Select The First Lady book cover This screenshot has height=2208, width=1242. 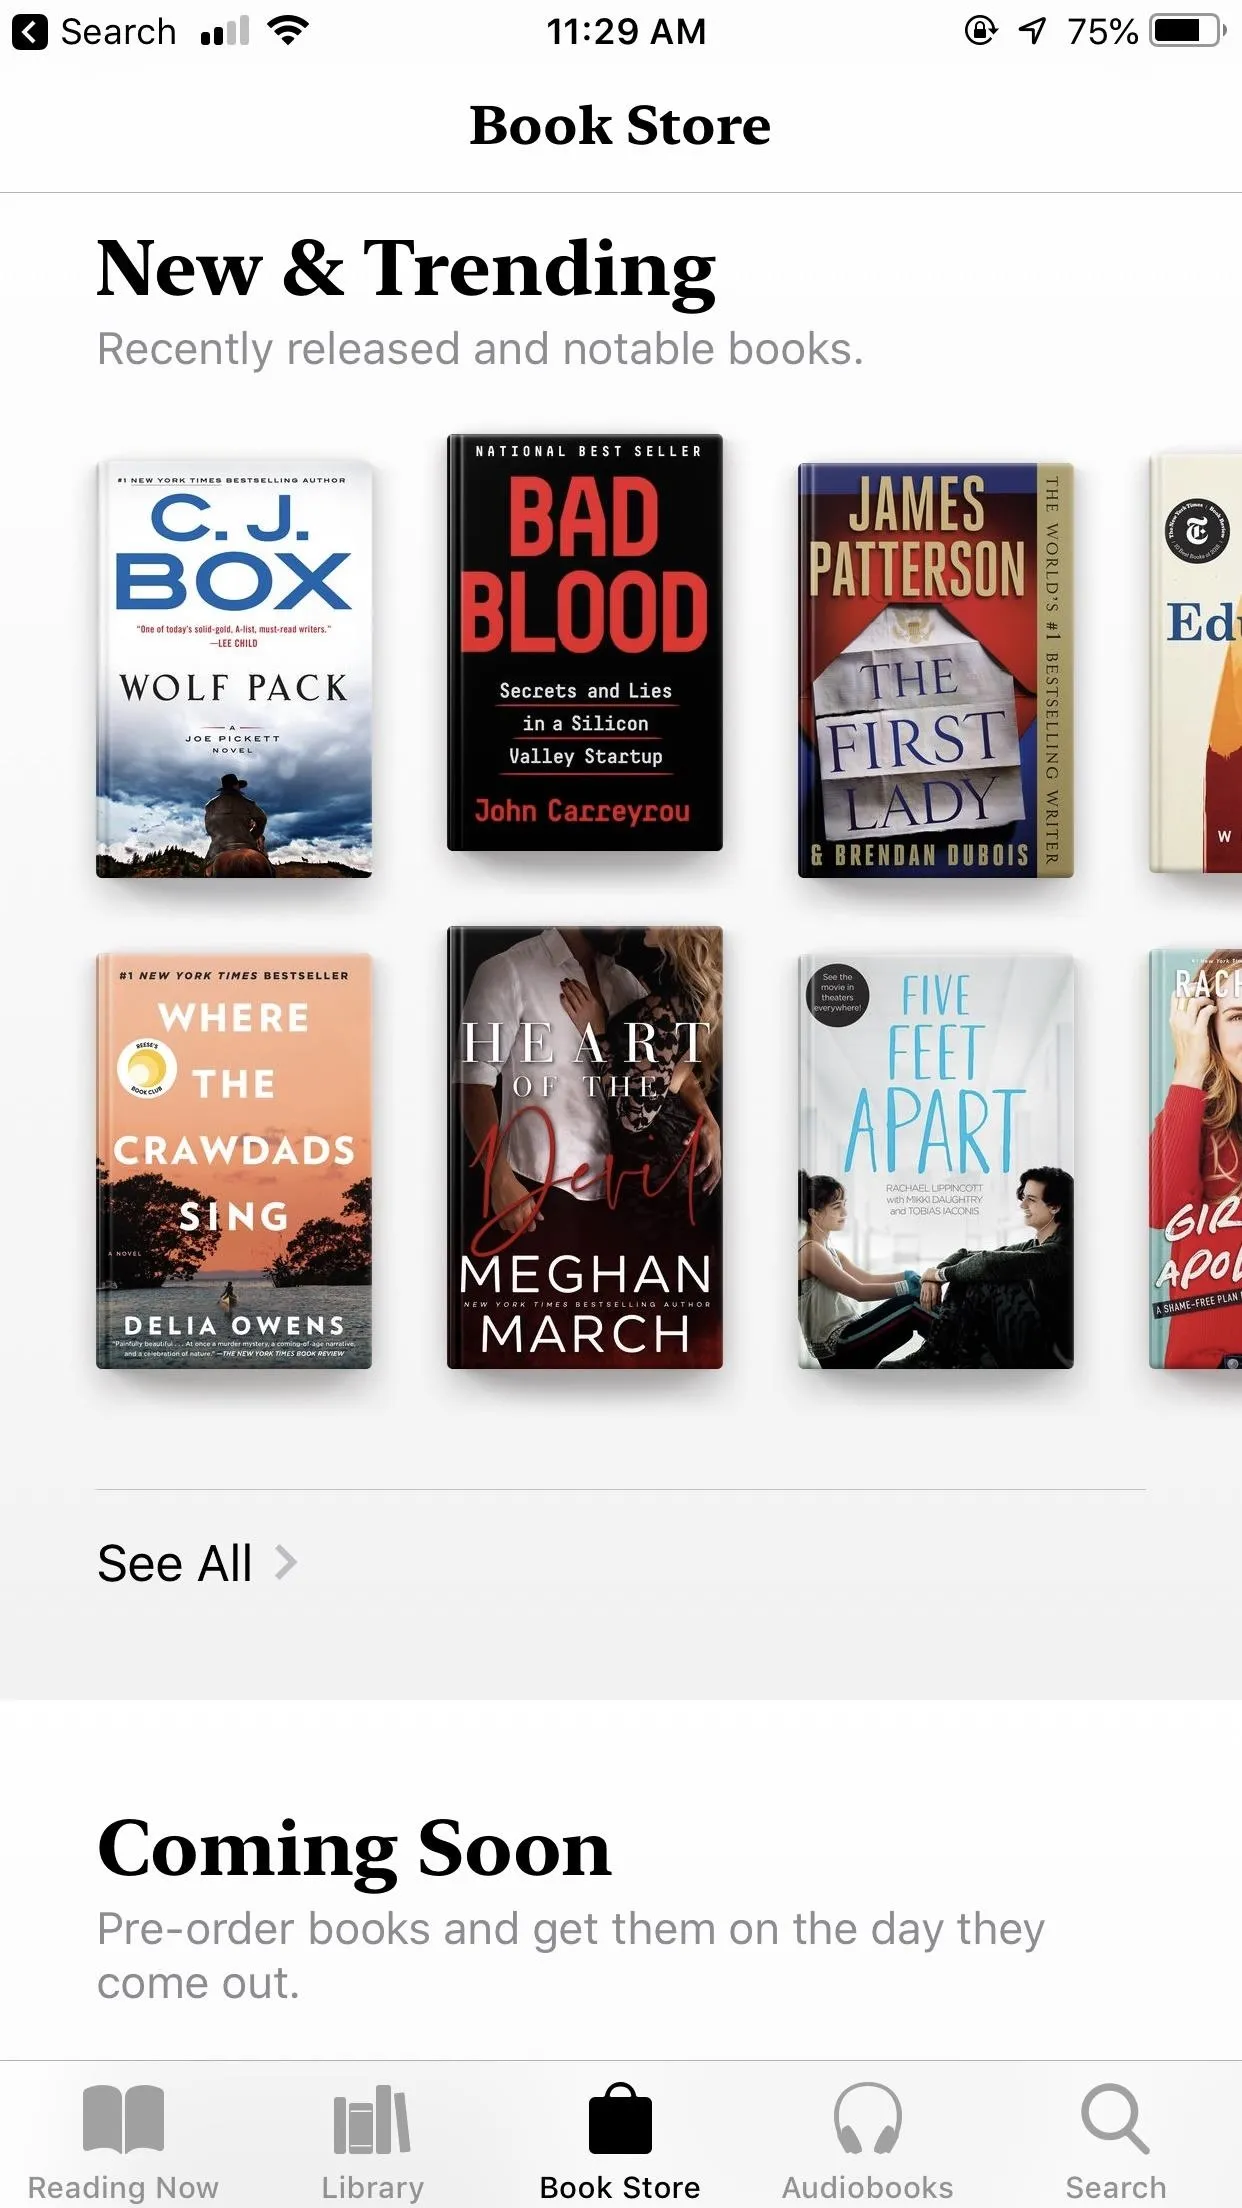[936, 670]
